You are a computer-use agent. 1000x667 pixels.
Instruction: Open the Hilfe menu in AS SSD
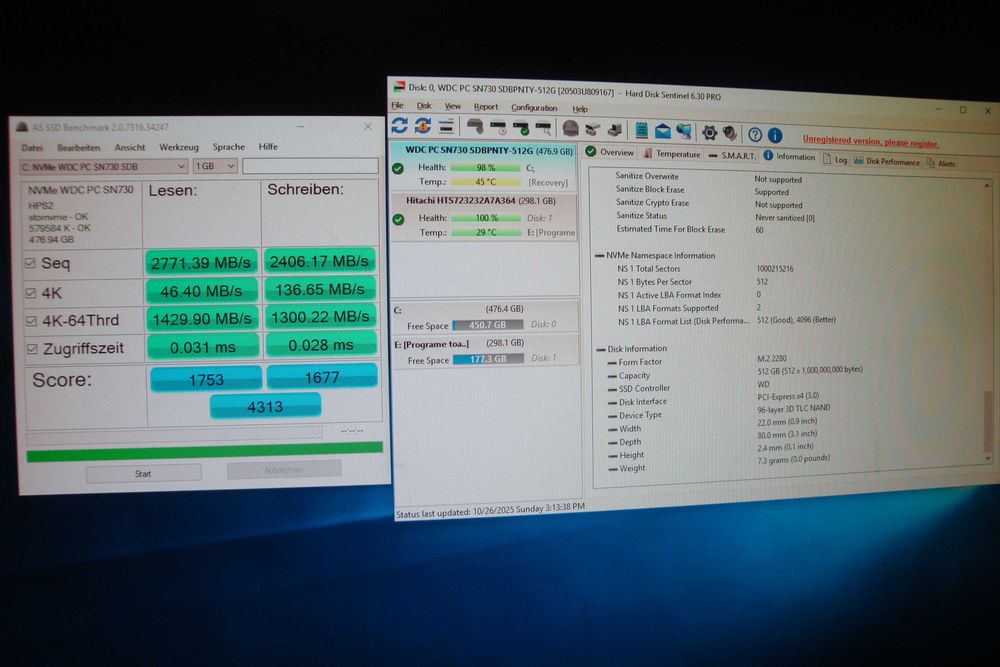268,146
